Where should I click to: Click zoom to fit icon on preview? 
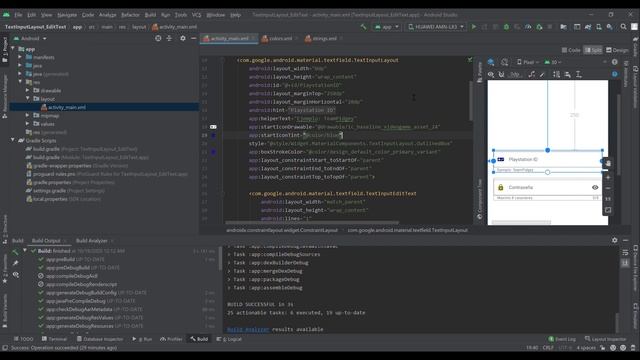point(608,210)
